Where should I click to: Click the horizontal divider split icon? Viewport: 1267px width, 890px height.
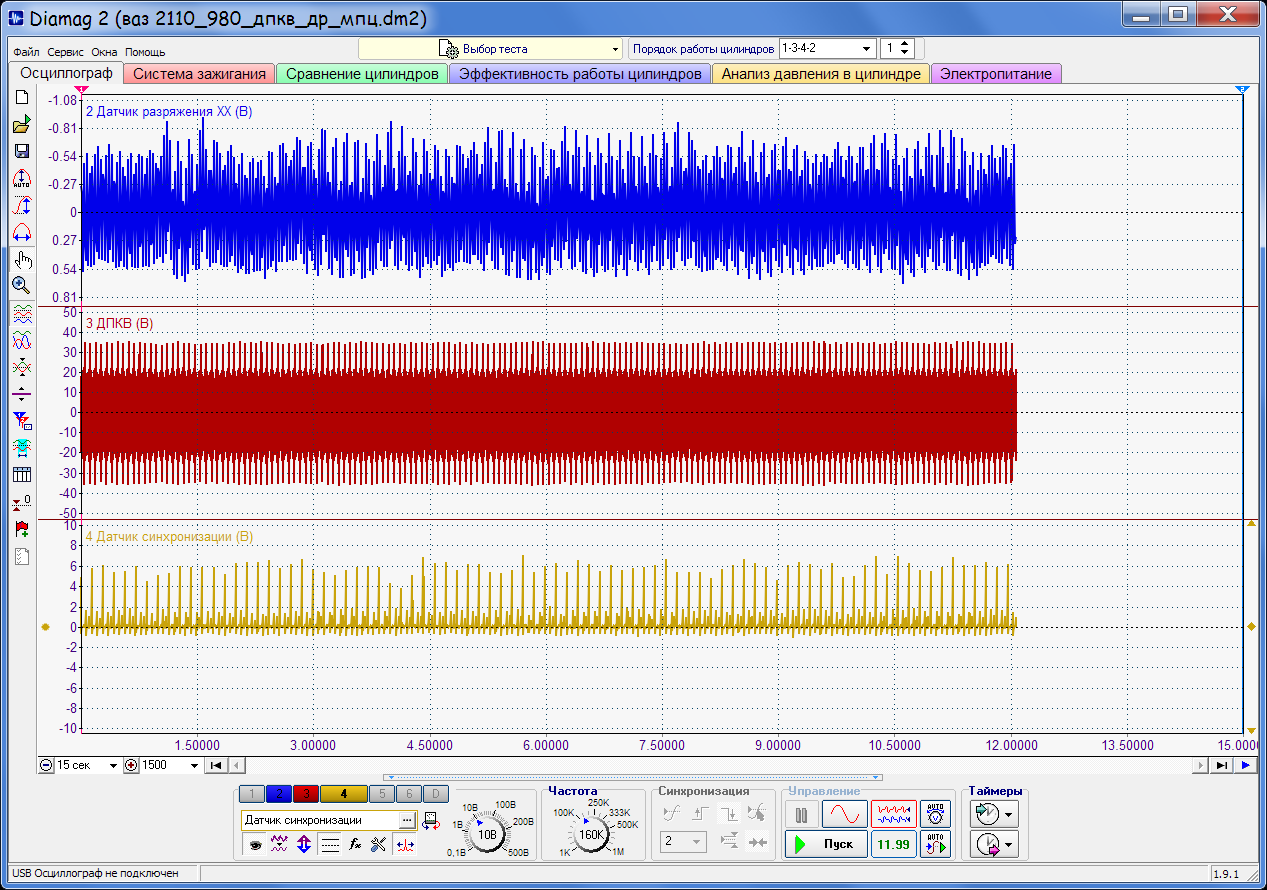21,394
